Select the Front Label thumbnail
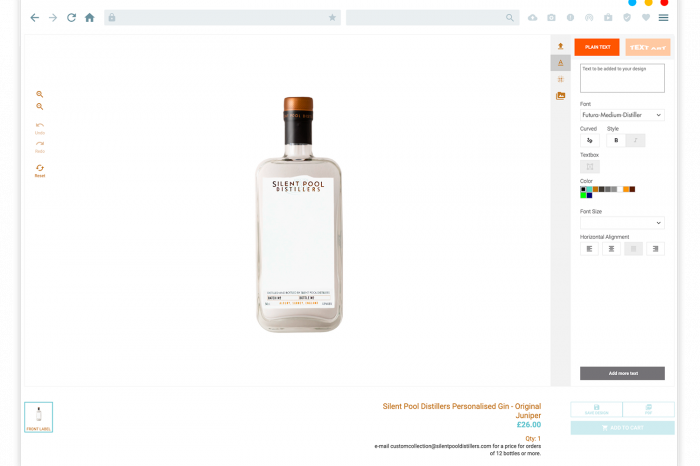700x466 pixels. click(38, 417)
